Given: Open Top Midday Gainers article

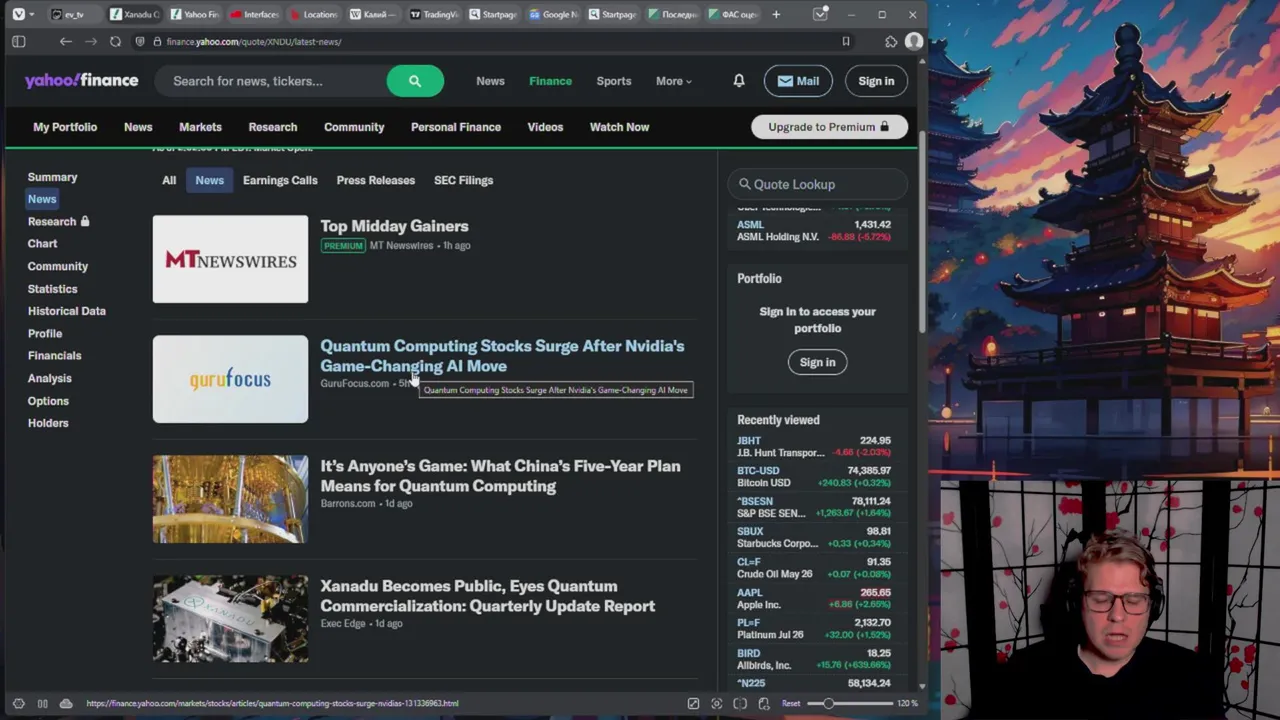Looking at the screenshot, I should coord(394,226).
